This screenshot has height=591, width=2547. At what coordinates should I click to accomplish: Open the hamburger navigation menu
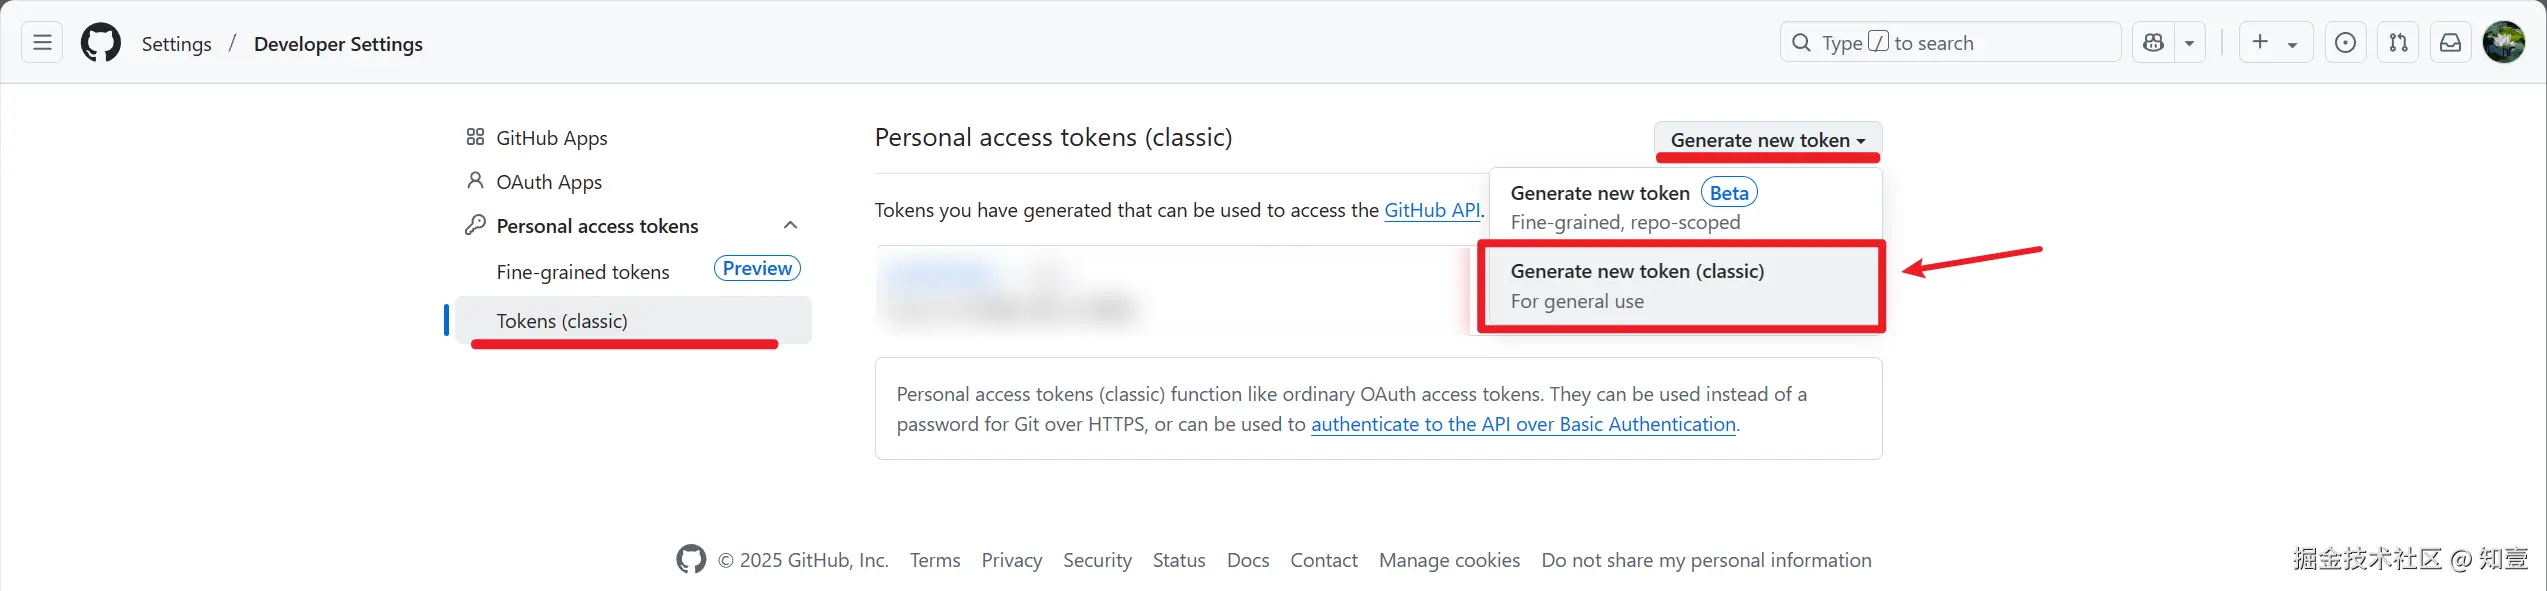coord(42,43)
